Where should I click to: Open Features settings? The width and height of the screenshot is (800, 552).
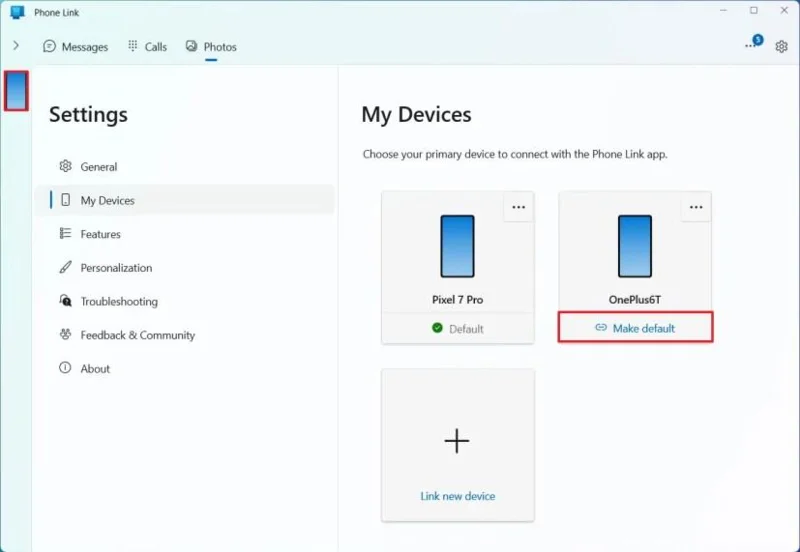click(185, 234)
